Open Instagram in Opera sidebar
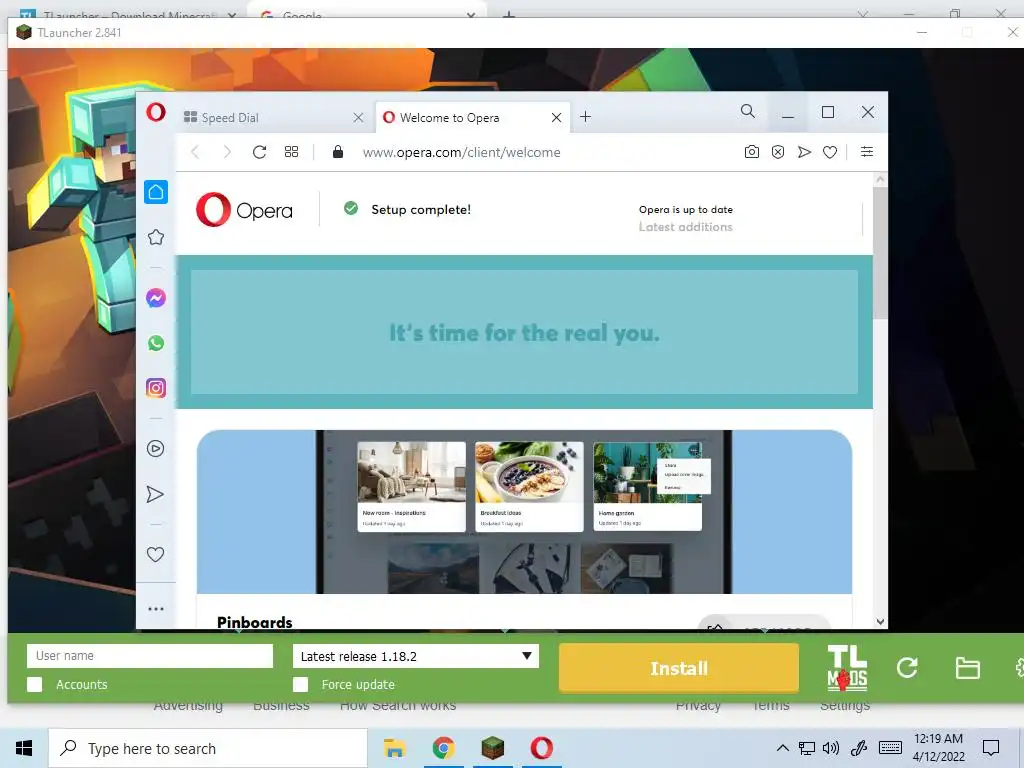Screen dimensions: 1024x768 155,388
